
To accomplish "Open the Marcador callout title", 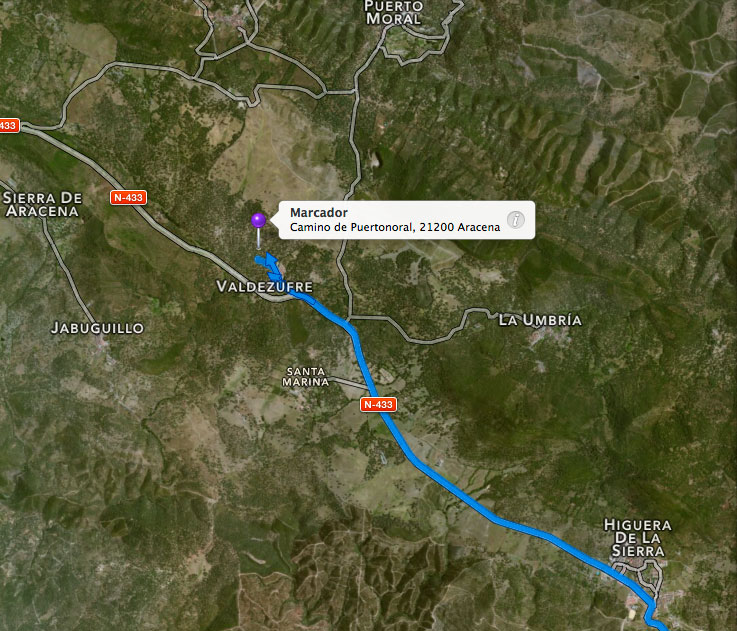I will (x=319, y=213).
